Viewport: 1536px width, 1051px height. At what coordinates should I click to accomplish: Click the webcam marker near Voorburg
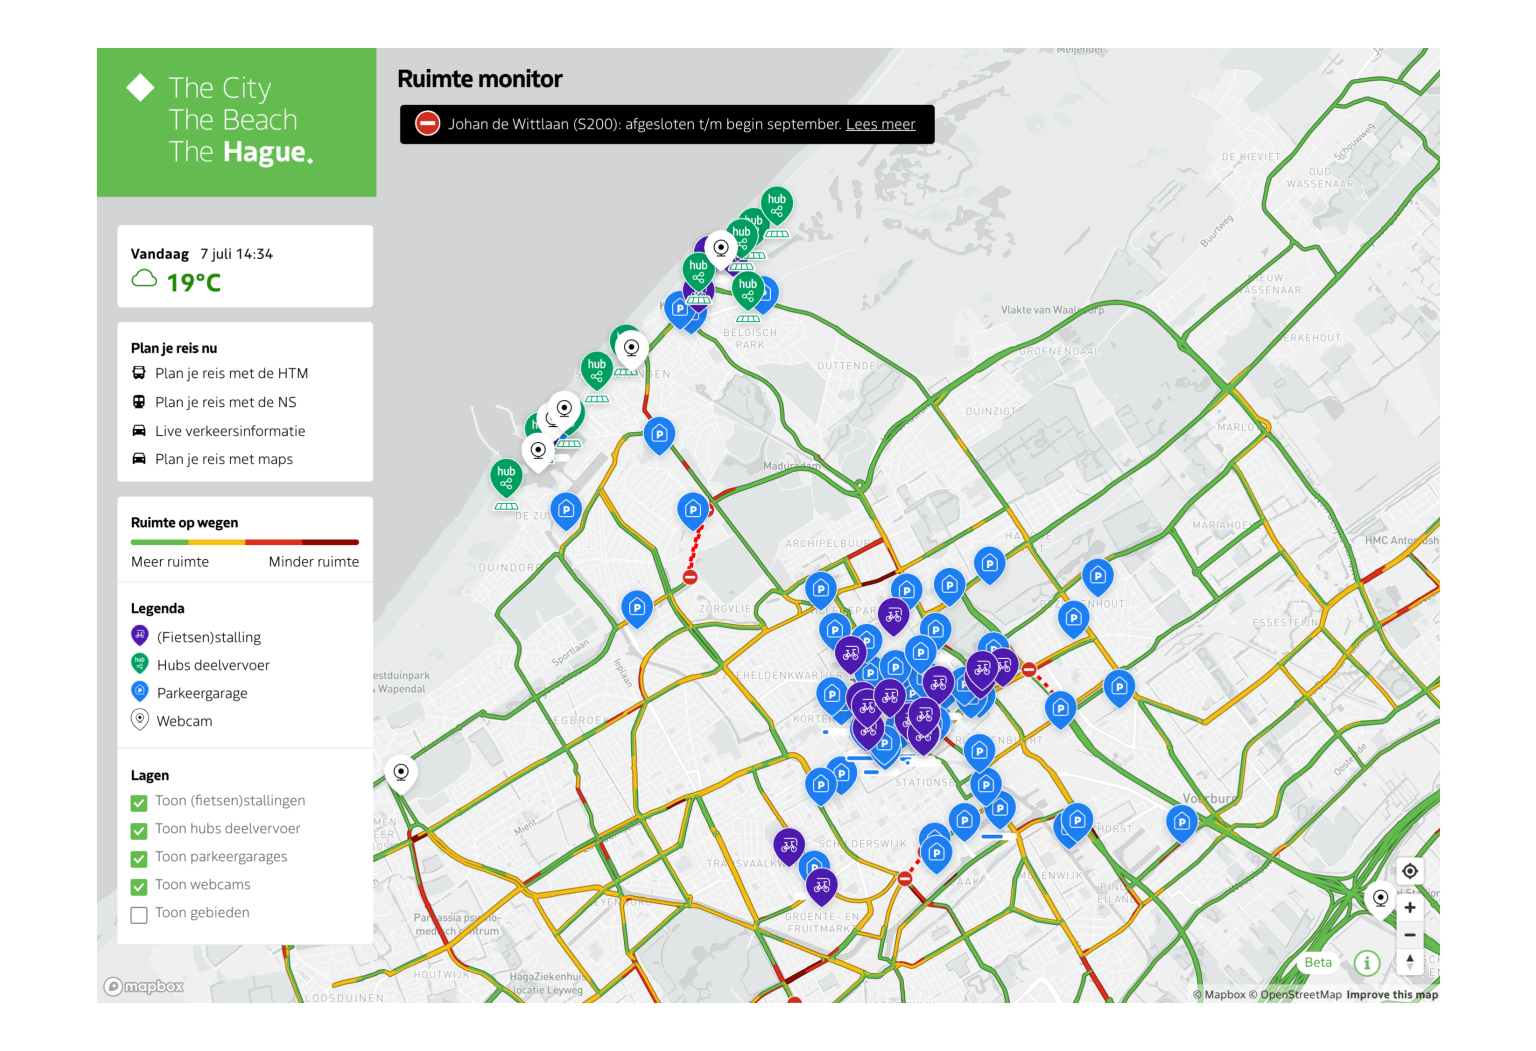click(1380, 899)
